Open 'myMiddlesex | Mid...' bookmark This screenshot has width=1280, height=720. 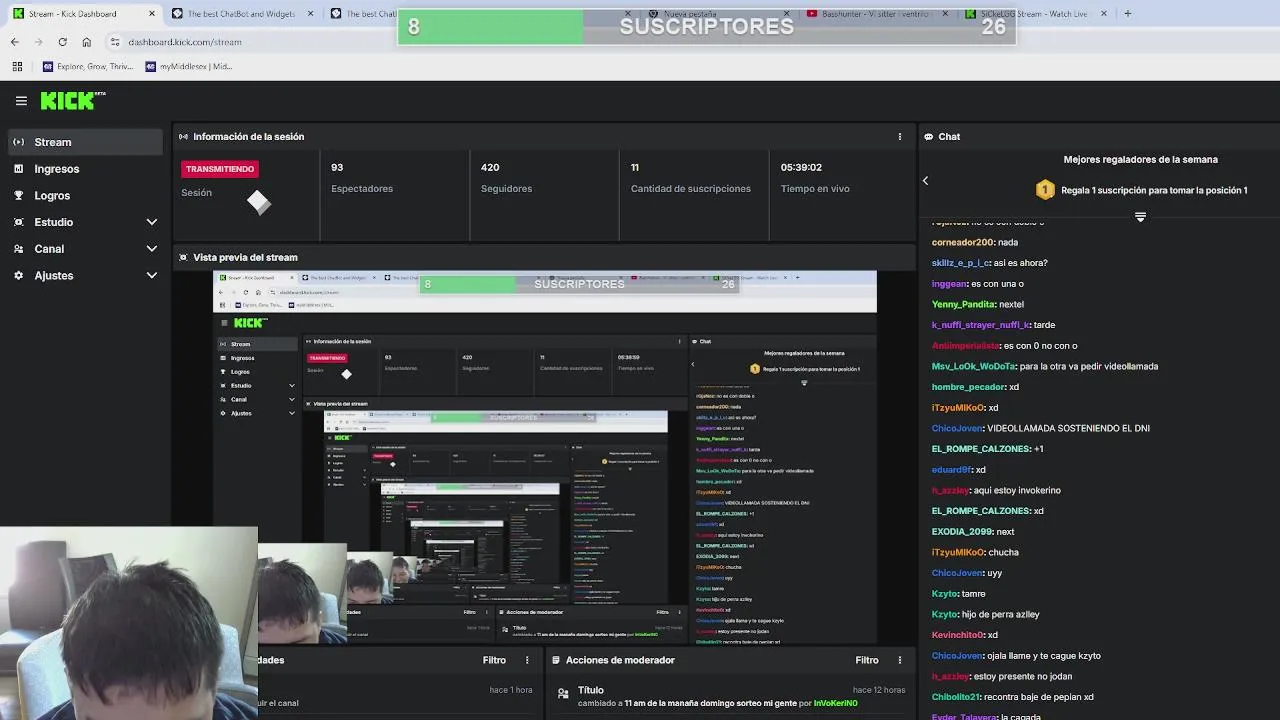(x=189, y=67)
